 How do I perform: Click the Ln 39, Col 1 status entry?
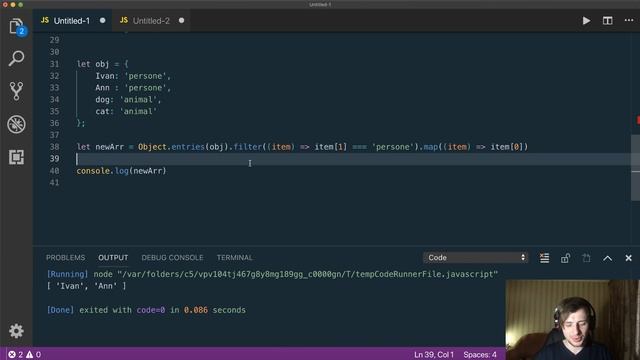(434, 354)
